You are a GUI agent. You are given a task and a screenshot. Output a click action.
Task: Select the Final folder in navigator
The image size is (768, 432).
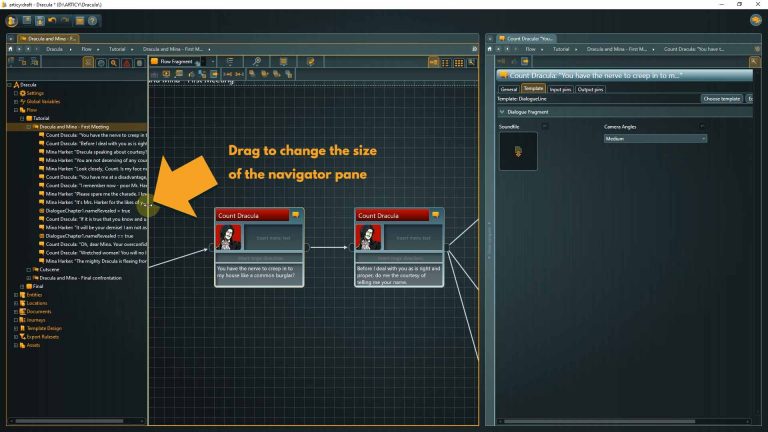tap(38, 286)
